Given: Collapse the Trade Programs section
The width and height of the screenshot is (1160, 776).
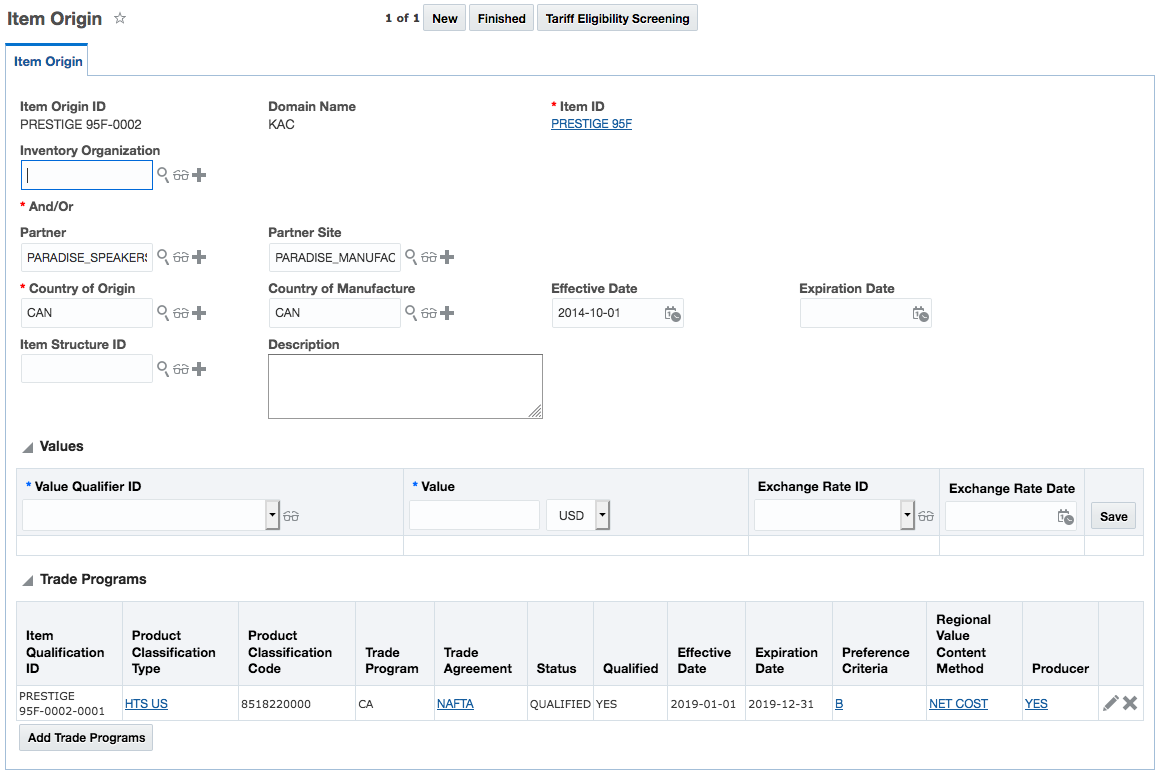Looking at the screenshot, I should 28,580.
